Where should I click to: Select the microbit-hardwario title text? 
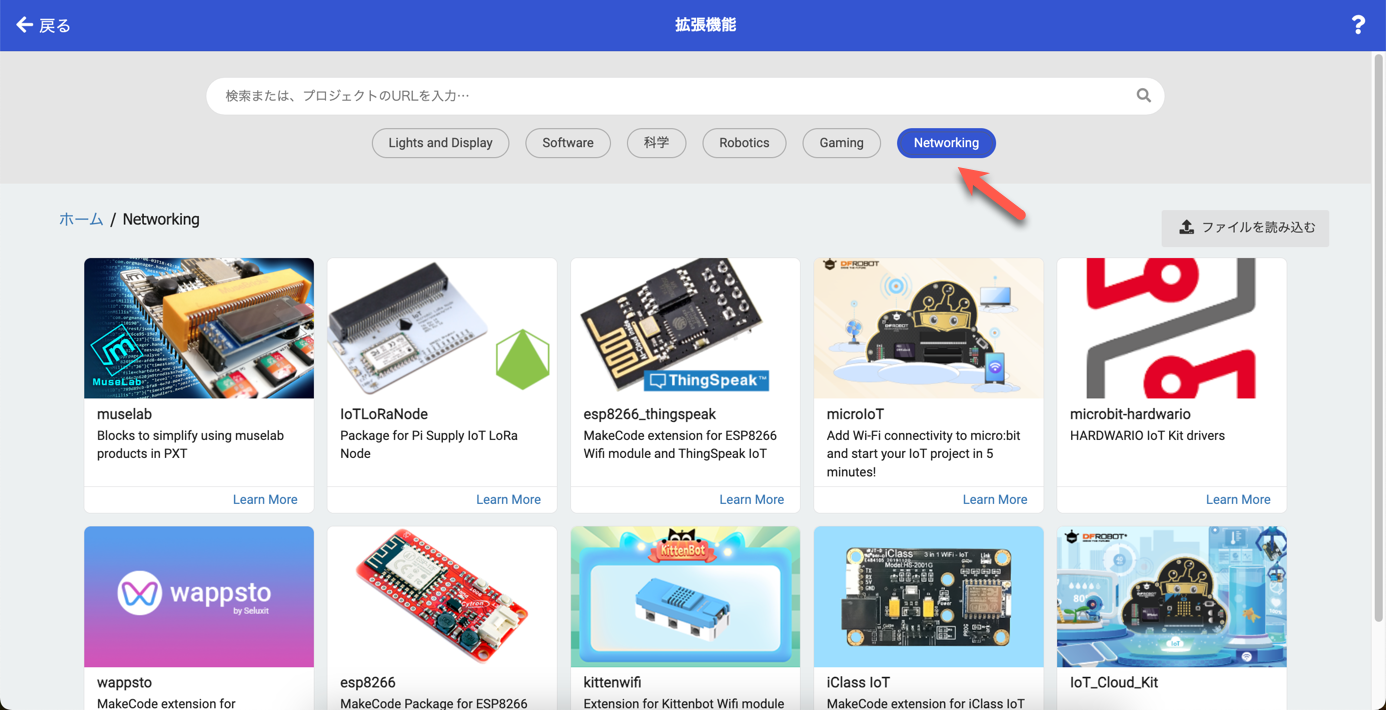pos(1130,414)
